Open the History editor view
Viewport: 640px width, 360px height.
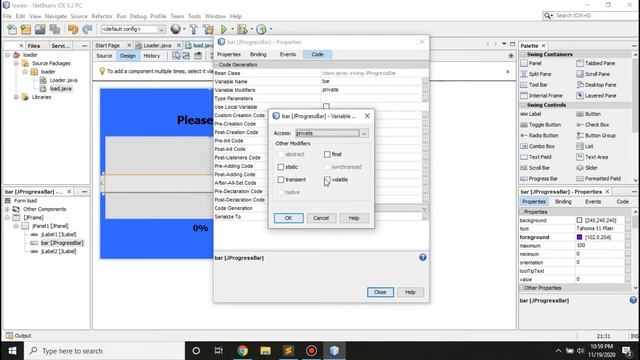pyautogui.click(x=151, y=56)
